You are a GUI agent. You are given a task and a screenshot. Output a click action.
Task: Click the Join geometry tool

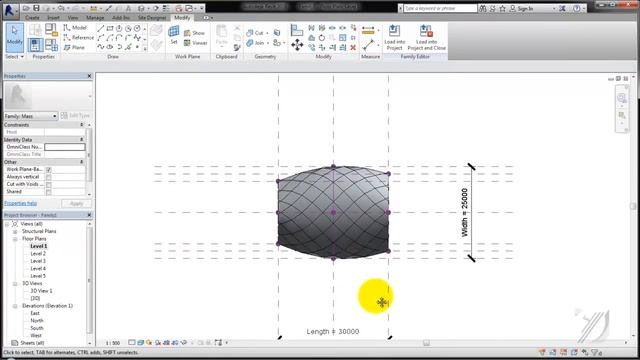tap(256, 43)
